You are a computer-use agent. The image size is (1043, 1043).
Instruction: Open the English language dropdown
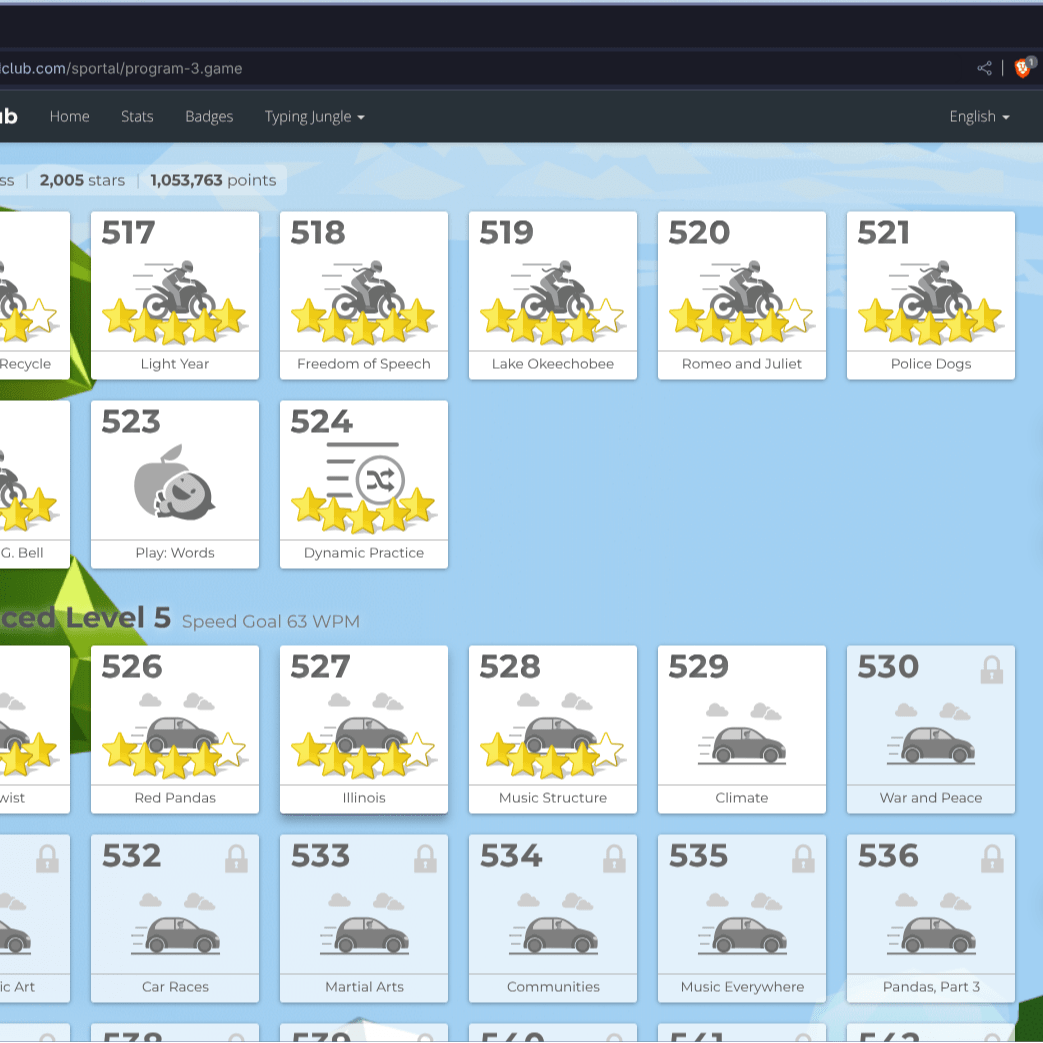(x=979, y=117)
